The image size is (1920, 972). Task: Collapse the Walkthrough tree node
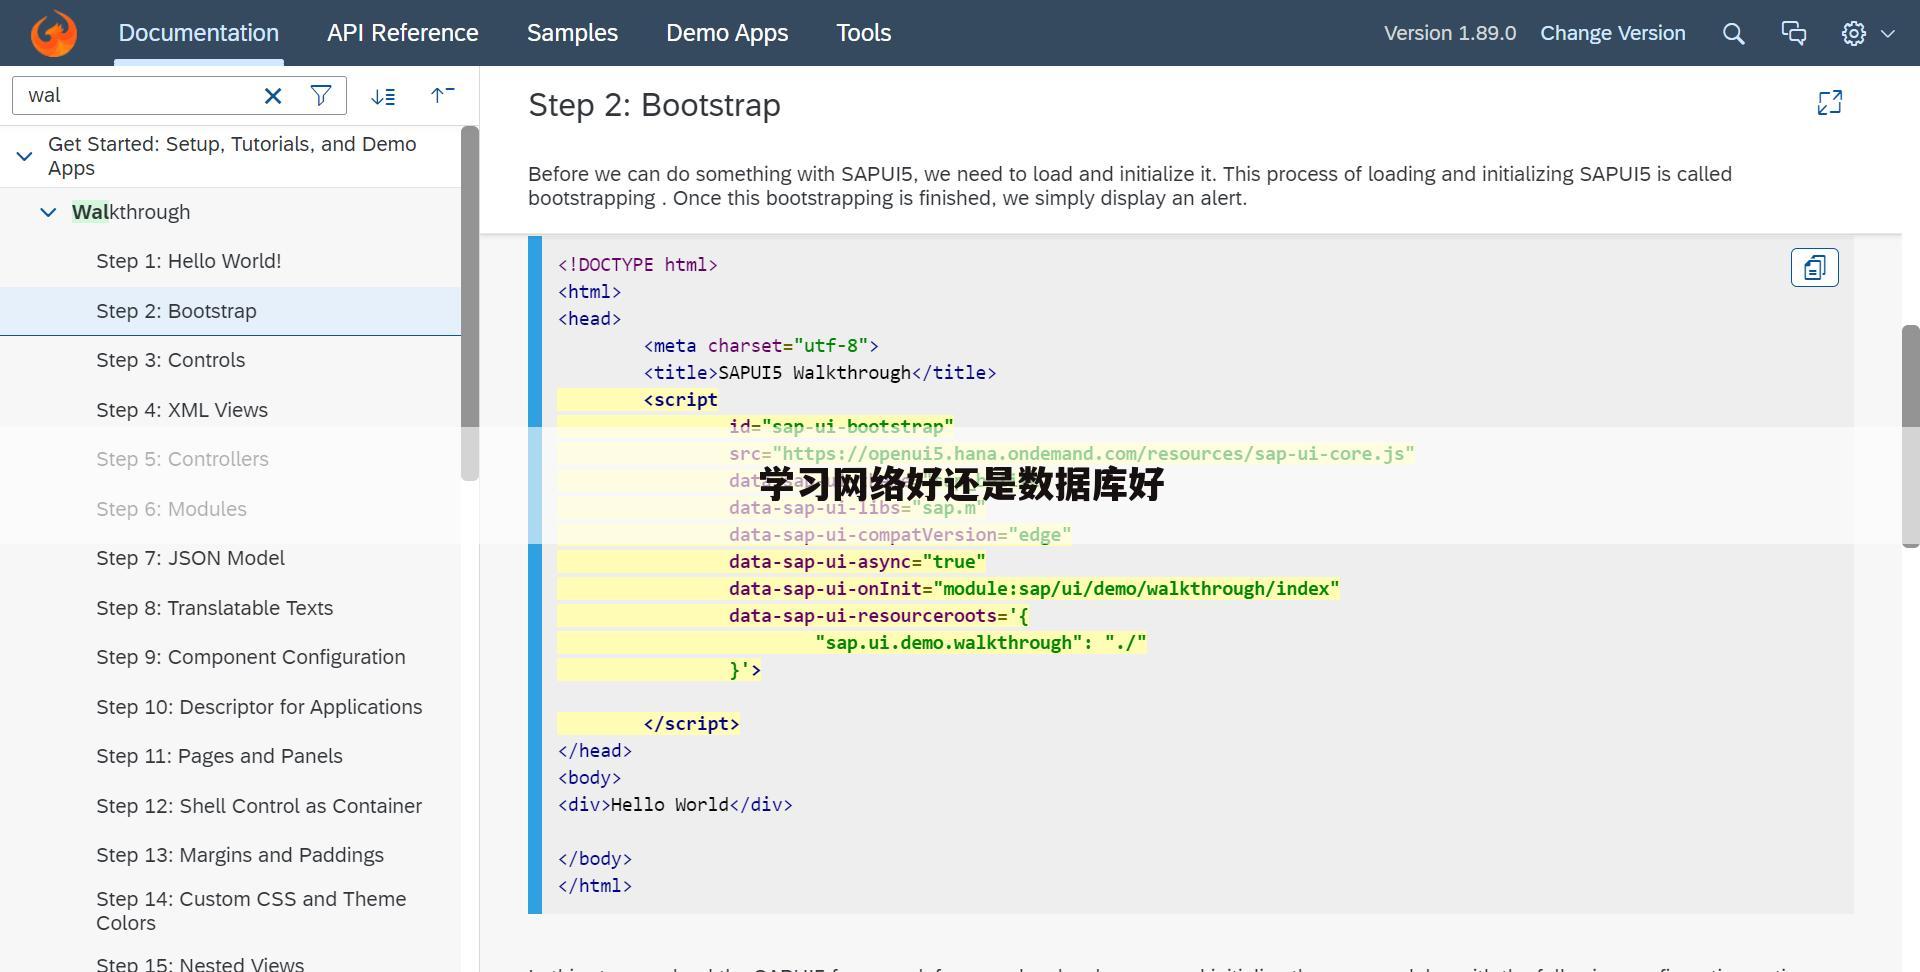coord(48,212)
